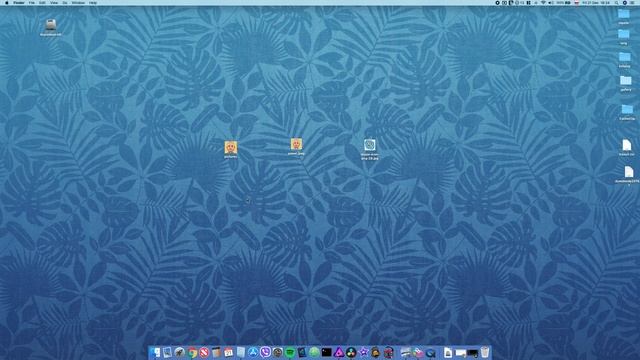Select the lowest blue folder on desktop's right edge
The width and height of the screenshot is (640, 360).
(x=627, y=109)
